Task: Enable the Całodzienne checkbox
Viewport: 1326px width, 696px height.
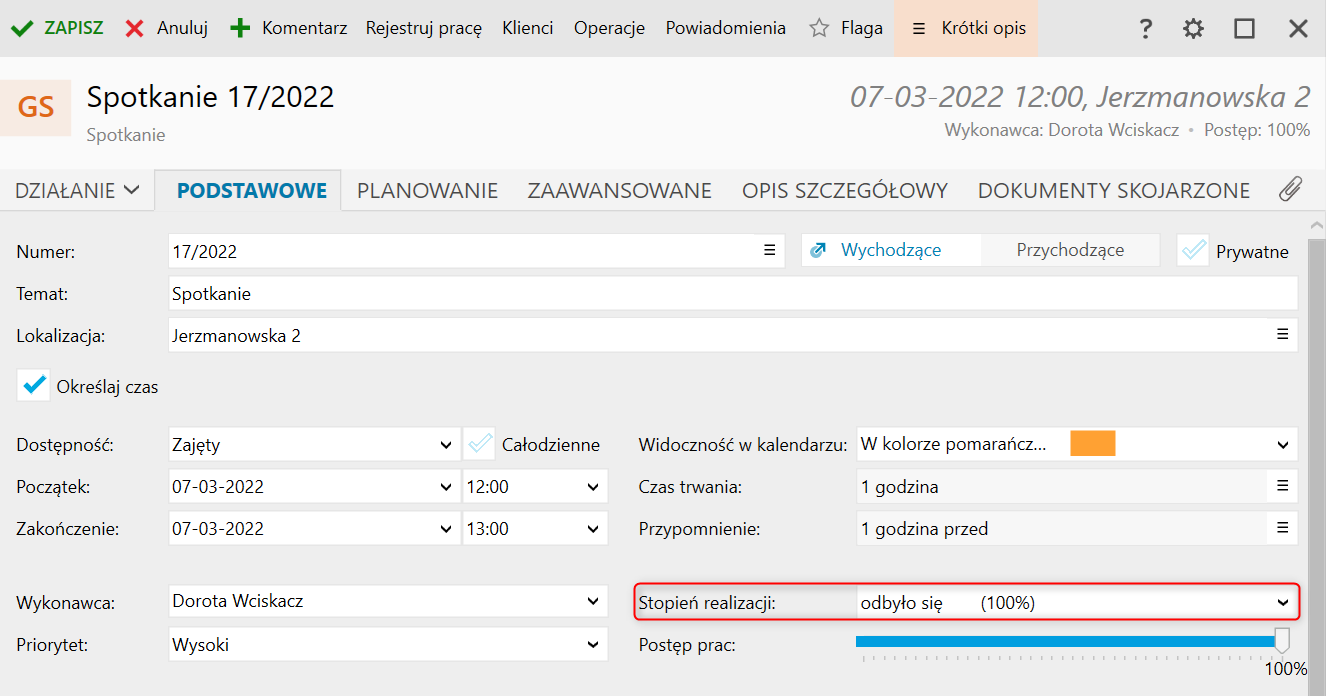Action: coord(480,443)
